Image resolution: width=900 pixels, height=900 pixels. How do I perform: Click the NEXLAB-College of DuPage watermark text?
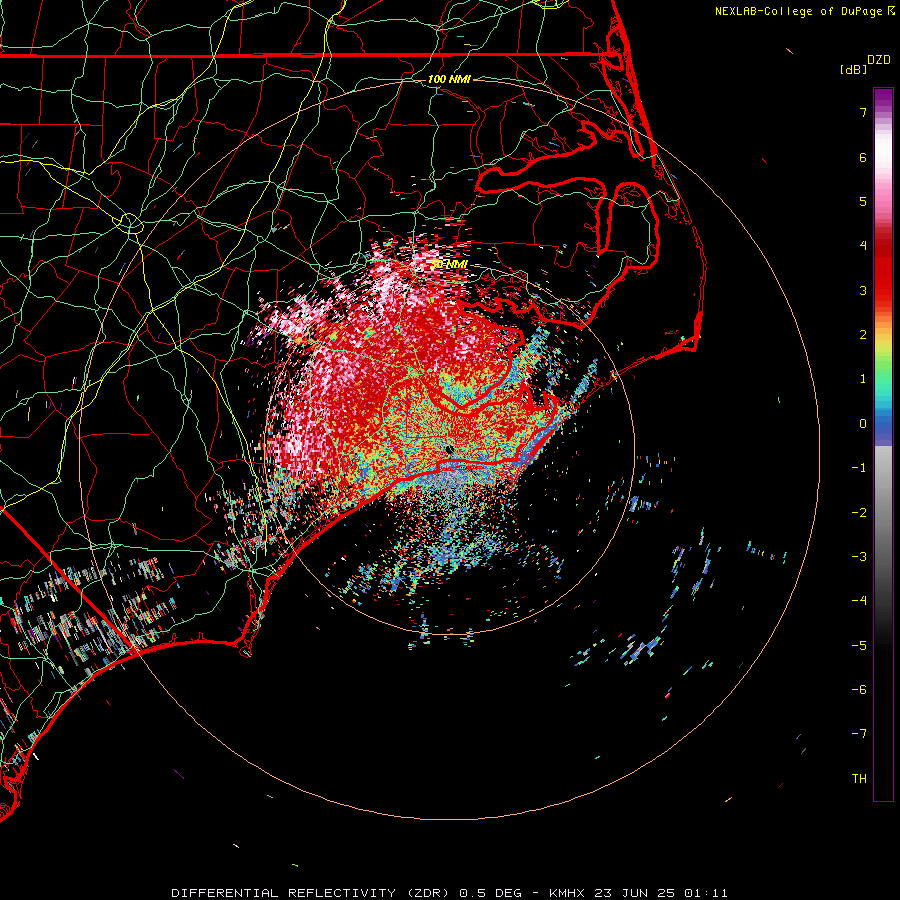(x=804, y=11)
